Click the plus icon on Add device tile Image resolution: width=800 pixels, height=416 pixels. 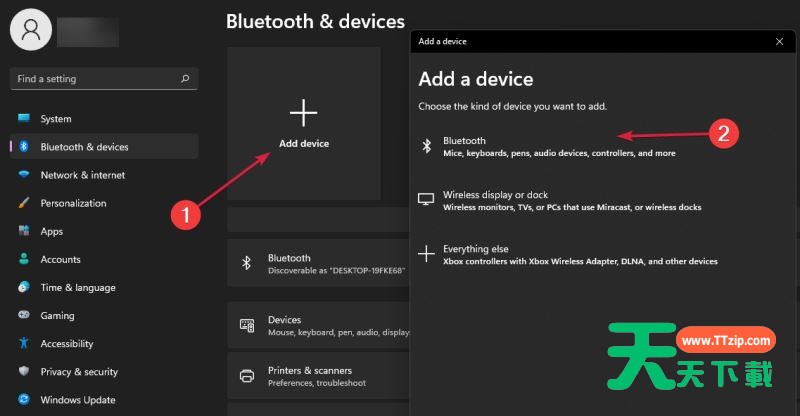click(x=303, y=111)
